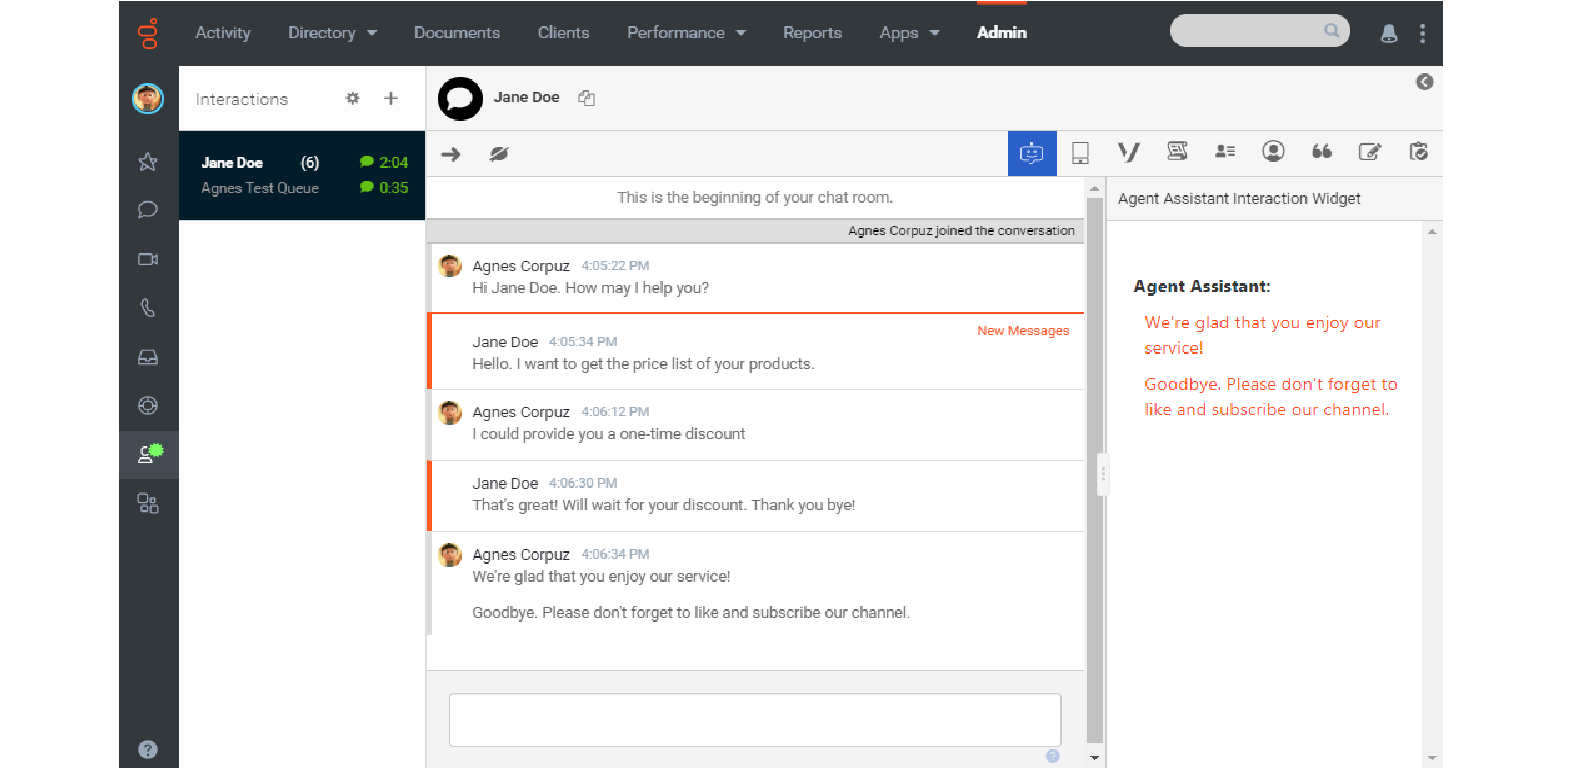Open the video panel in sidebar

(x=148, y=259)
